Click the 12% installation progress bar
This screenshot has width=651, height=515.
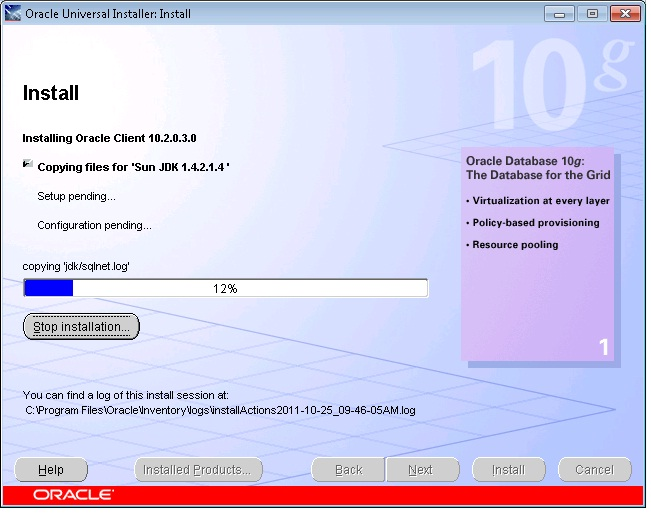[225, 288]
